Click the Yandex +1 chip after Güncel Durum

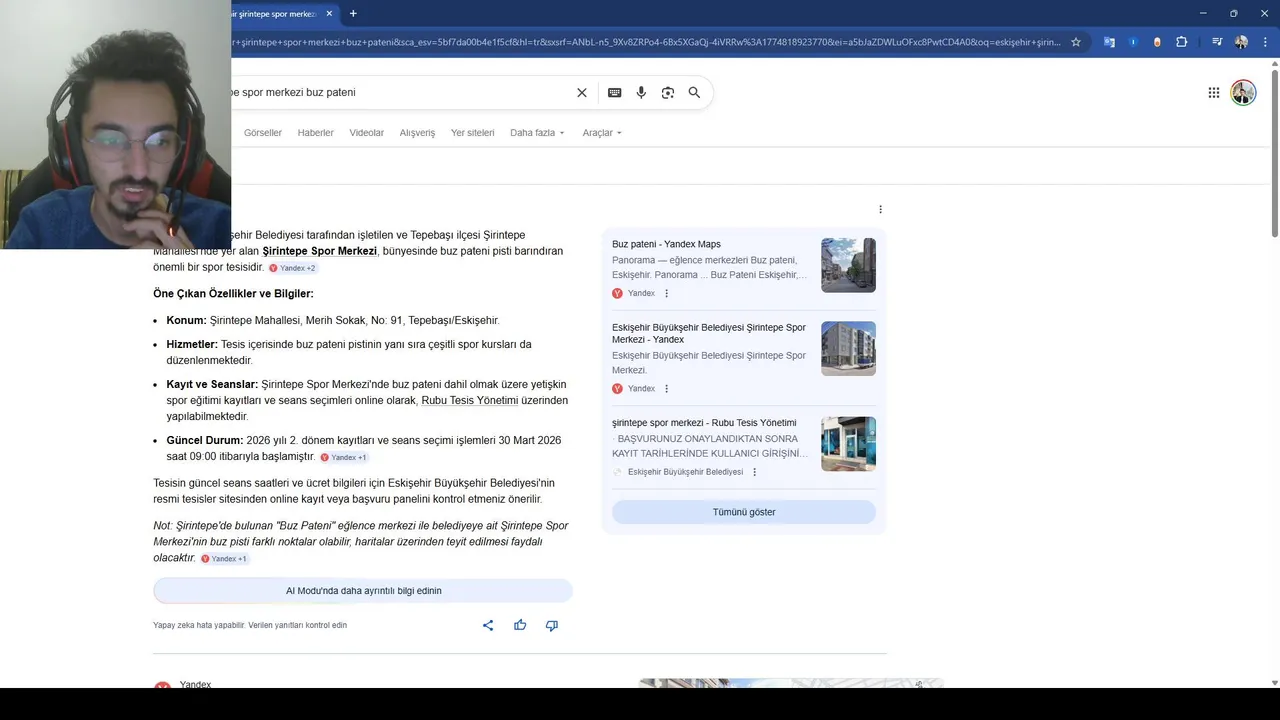pos(344,457)
